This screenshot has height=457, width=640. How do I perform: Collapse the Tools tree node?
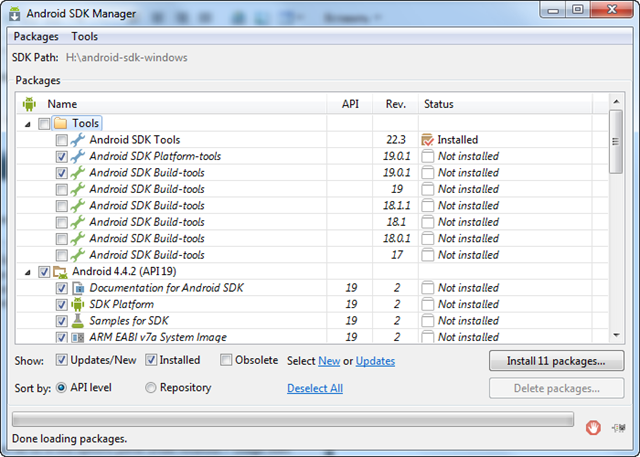click(27, 124)
